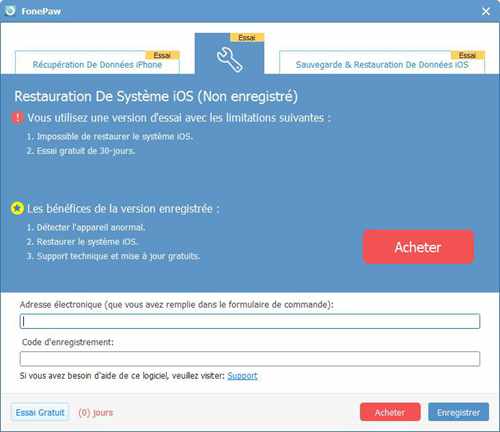Click the yellow star benefits icon
Image resolution: width=500 pixels, height=432 pixels.
(x=17, y=209)
